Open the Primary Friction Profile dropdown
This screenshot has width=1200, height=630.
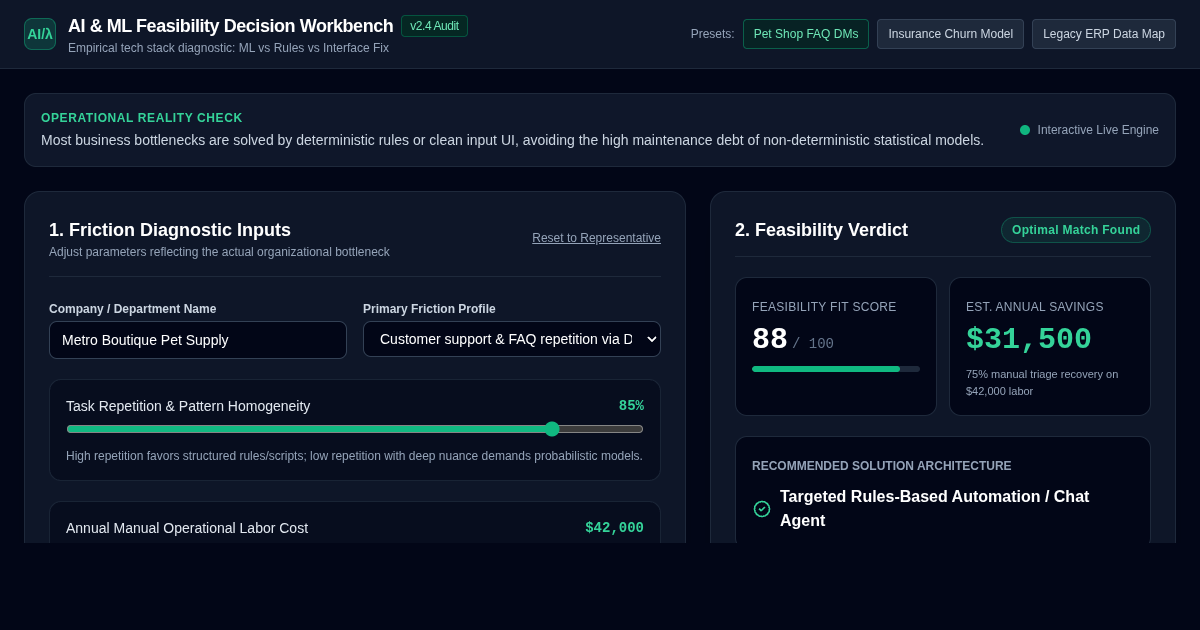(x=512, y=339)
